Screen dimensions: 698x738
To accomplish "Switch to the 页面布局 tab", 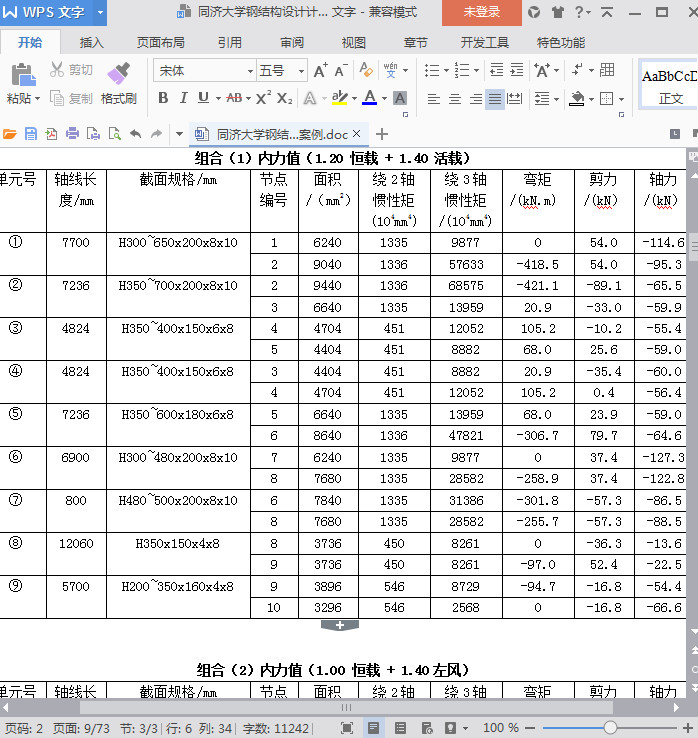I will [x=160, y=43].
